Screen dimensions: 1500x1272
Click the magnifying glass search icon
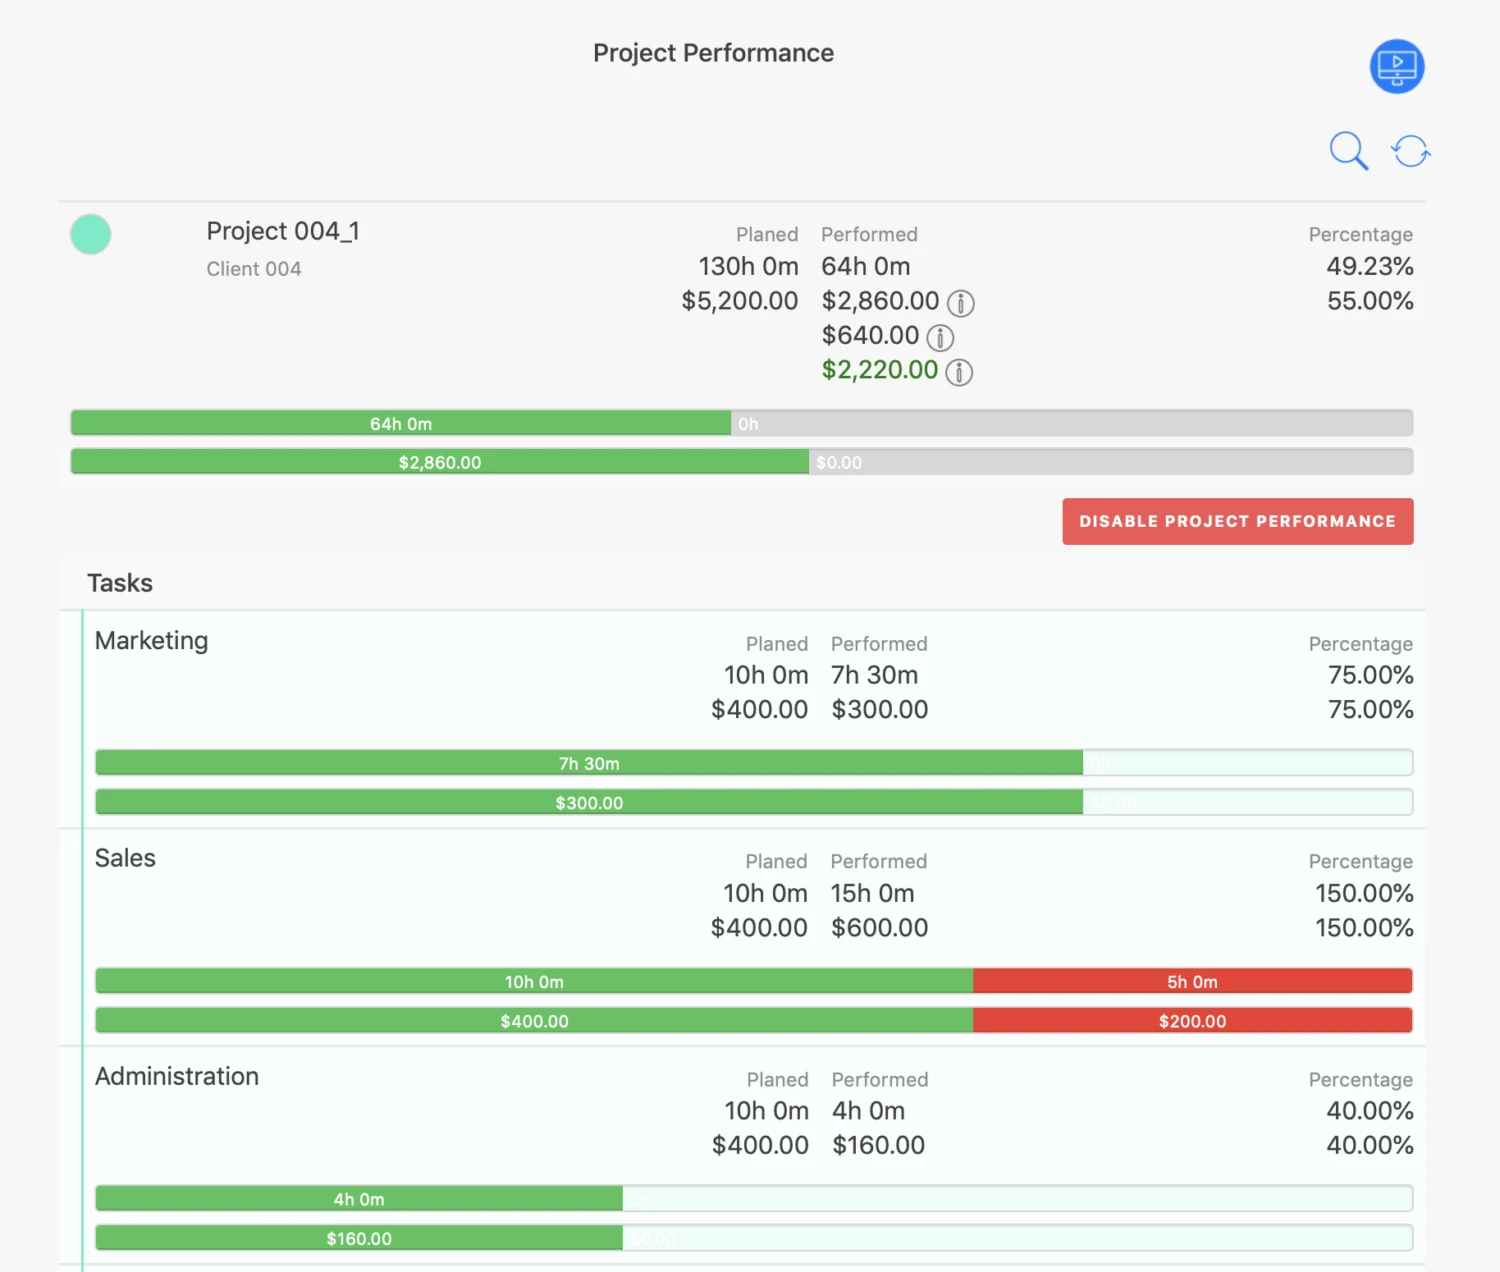pos(1348,151)
